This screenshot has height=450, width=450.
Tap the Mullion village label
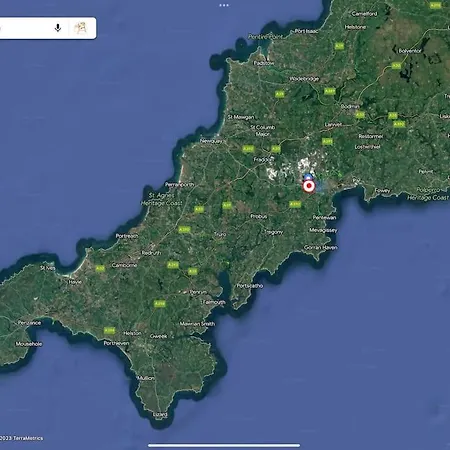pos(146,378)
